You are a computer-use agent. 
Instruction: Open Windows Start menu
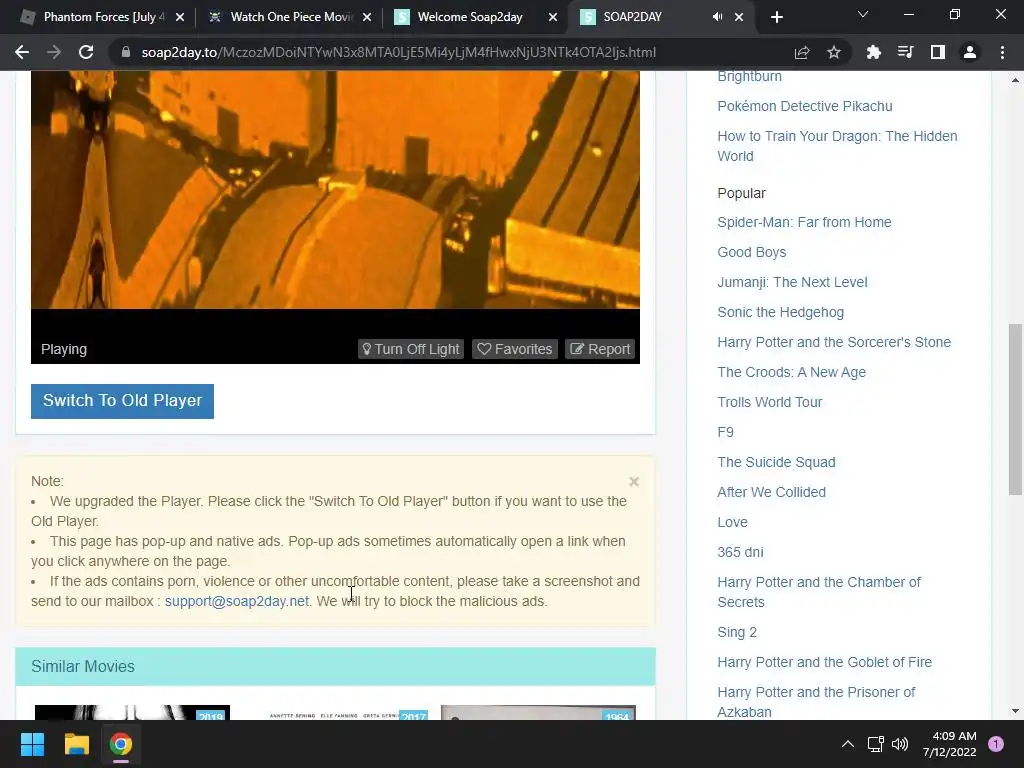pos(32,744)
